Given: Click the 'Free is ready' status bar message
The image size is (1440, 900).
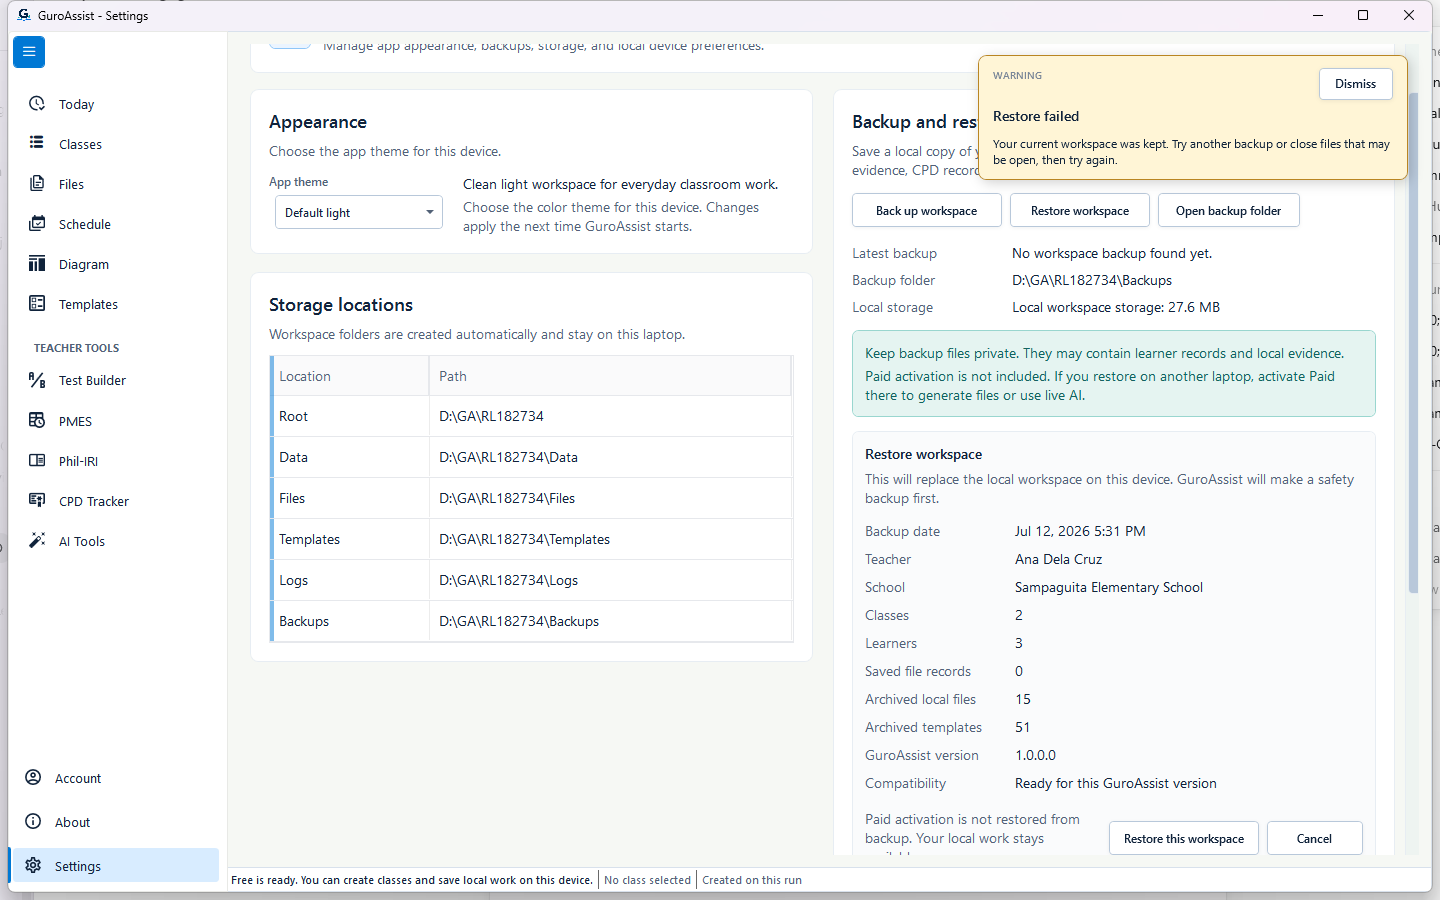Looking at the screenshot, I should tap(412, 880).
